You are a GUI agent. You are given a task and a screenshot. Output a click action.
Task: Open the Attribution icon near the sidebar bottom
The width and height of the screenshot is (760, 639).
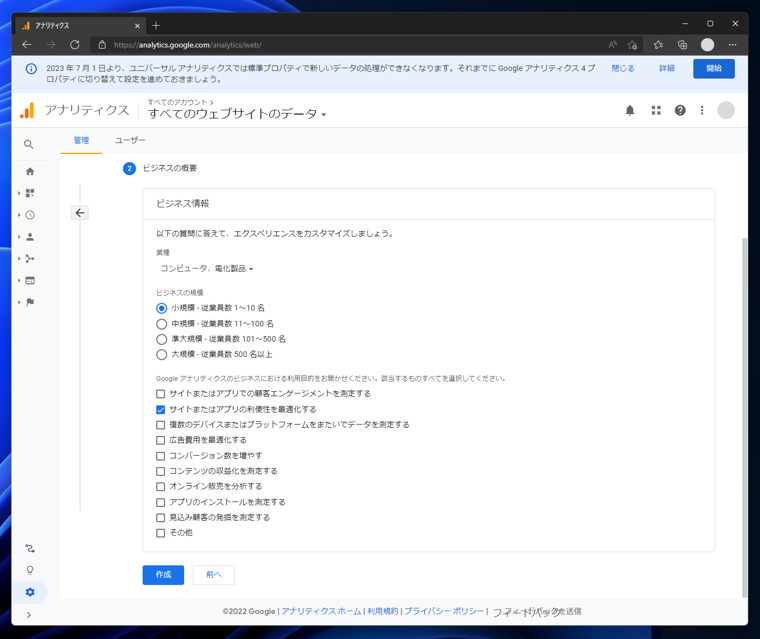coord(30,548)
